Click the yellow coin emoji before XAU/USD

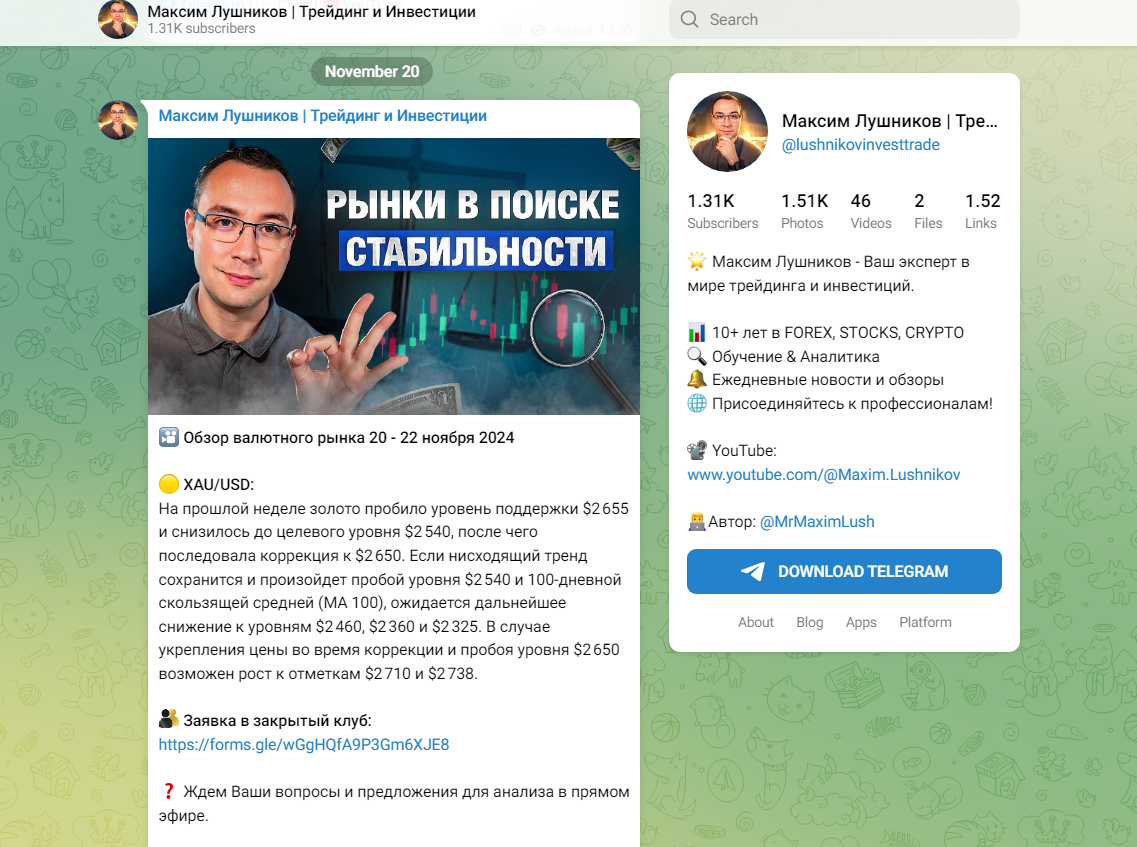168,484
